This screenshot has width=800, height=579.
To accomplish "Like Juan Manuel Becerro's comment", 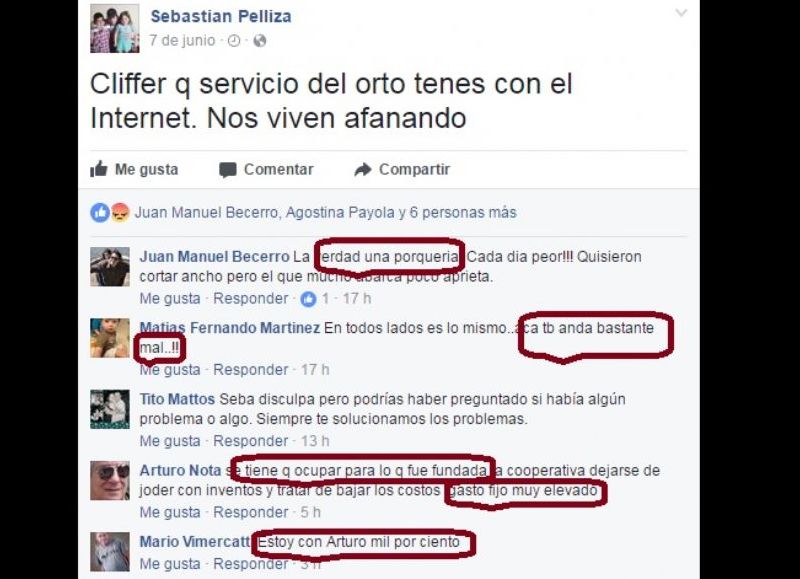I will click(170, 298).
